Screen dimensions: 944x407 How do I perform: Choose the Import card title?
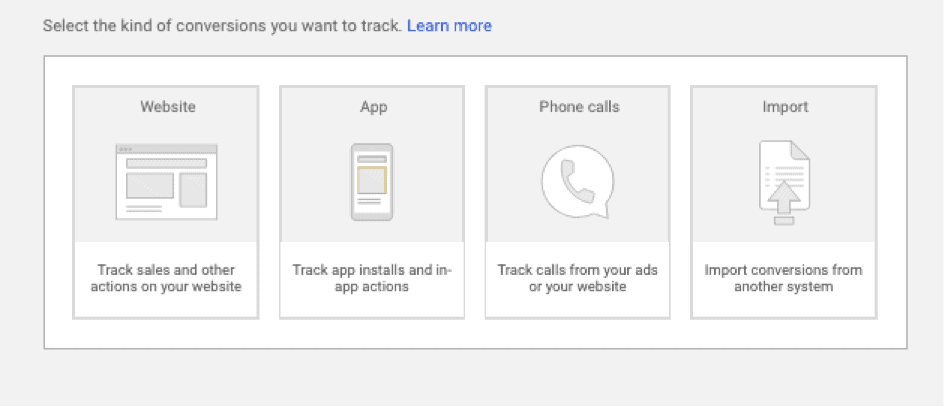pyautogui.click(x=785, y=107)
